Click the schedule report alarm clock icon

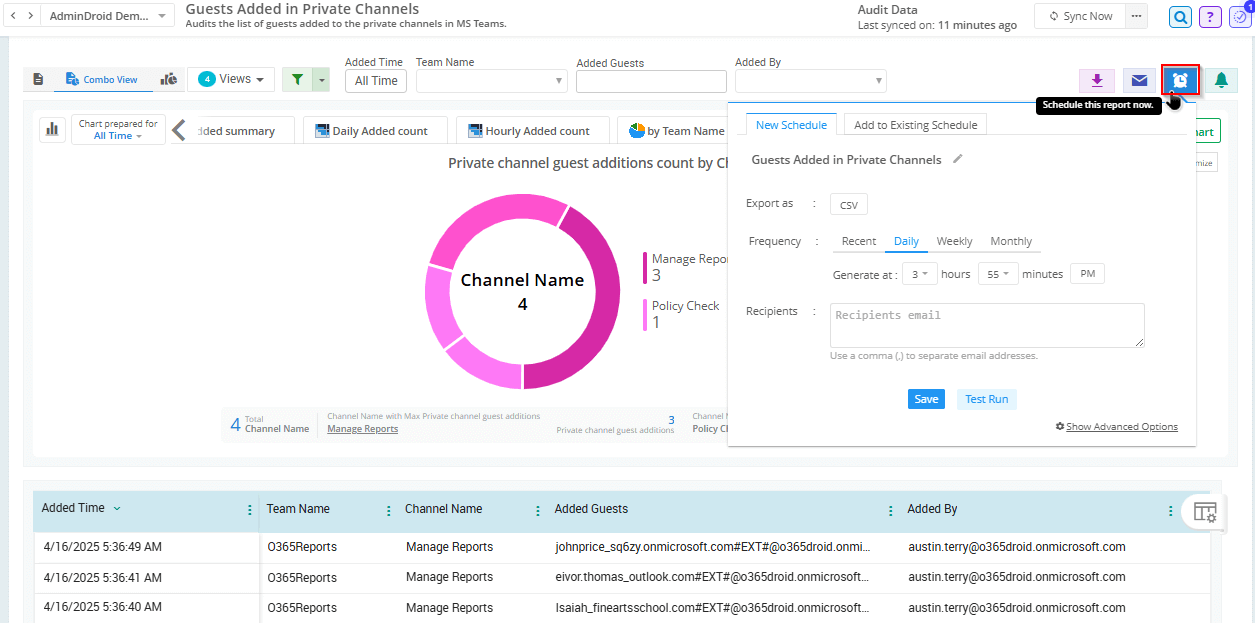point(1180,80)
